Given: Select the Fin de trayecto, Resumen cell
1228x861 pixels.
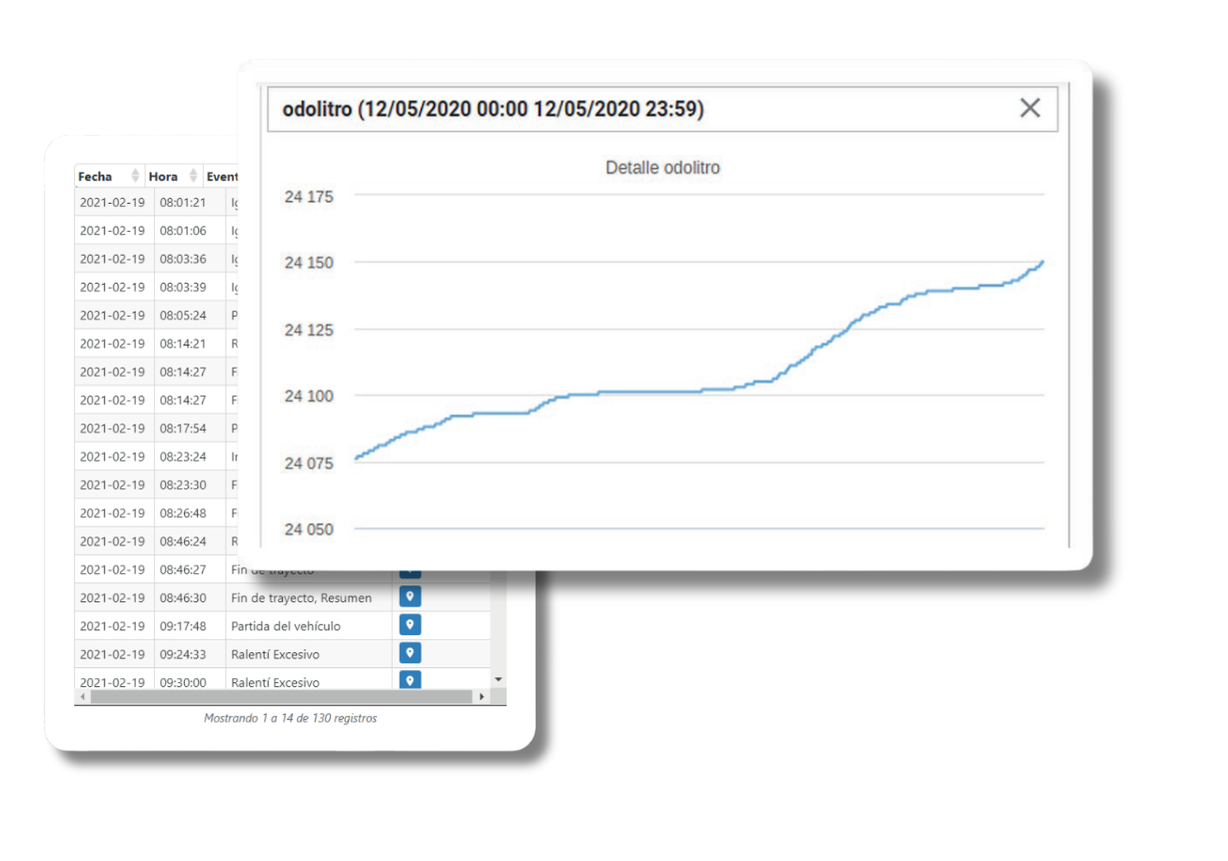Looking at the screenshot, I should [x=301, y=598].
